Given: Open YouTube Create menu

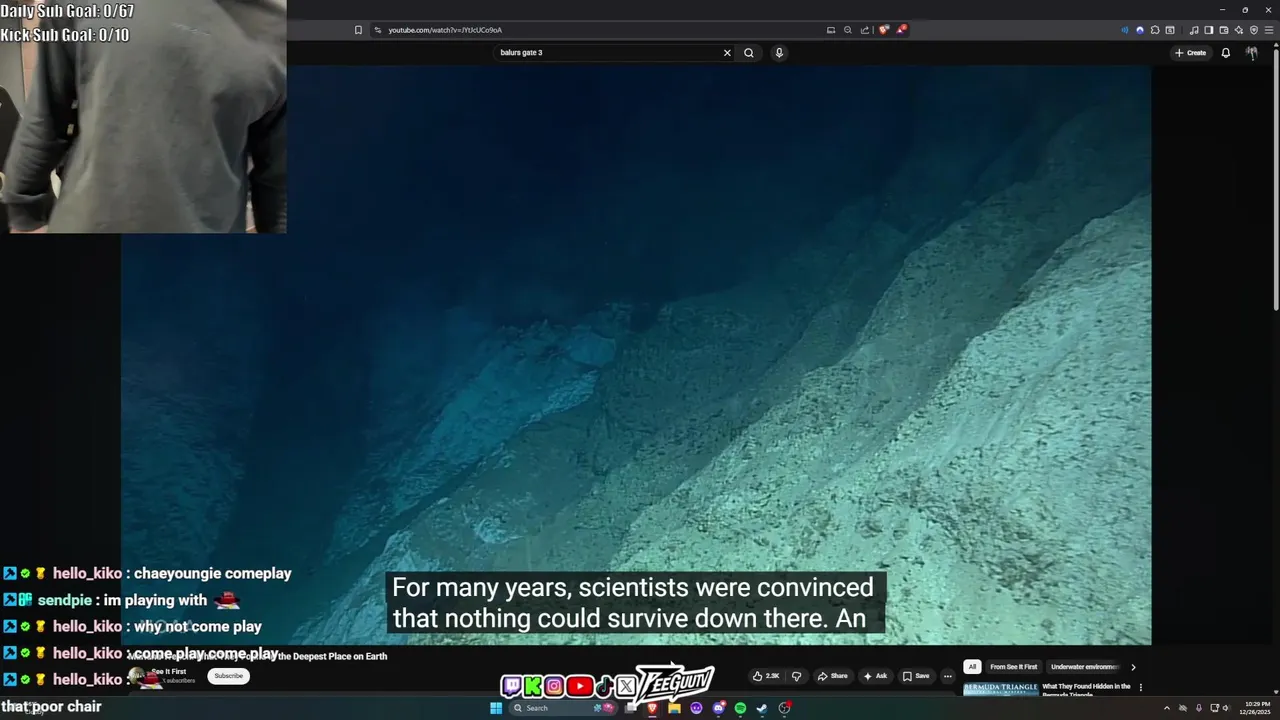Looking at the screenshot, I should [1190, 53].
